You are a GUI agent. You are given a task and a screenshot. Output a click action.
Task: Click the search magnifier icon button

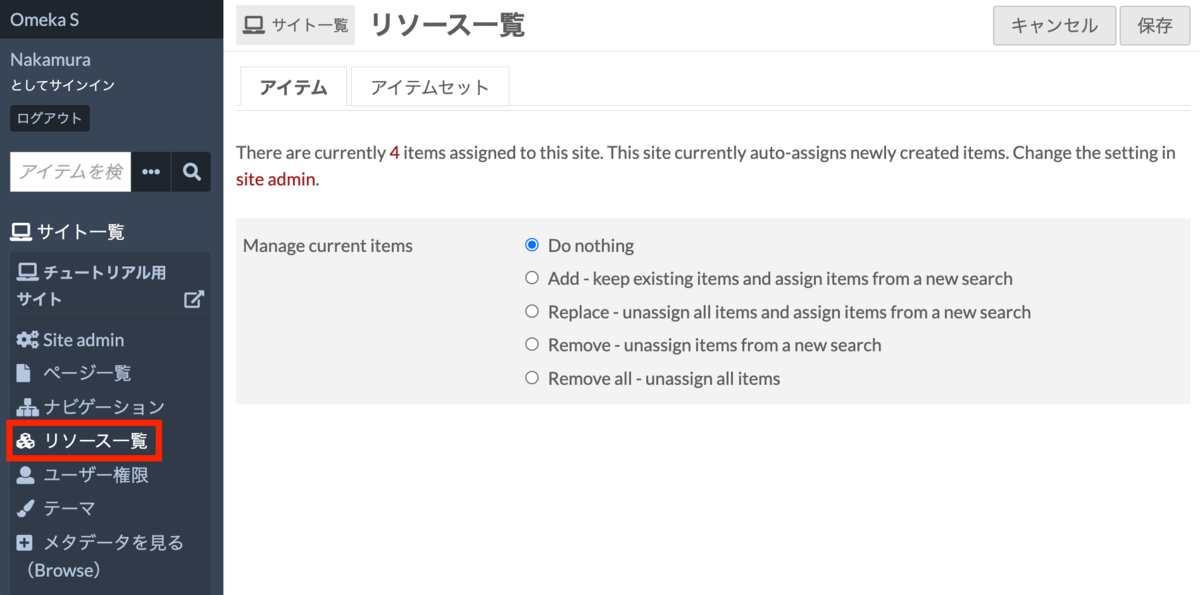tap(191, 172)
